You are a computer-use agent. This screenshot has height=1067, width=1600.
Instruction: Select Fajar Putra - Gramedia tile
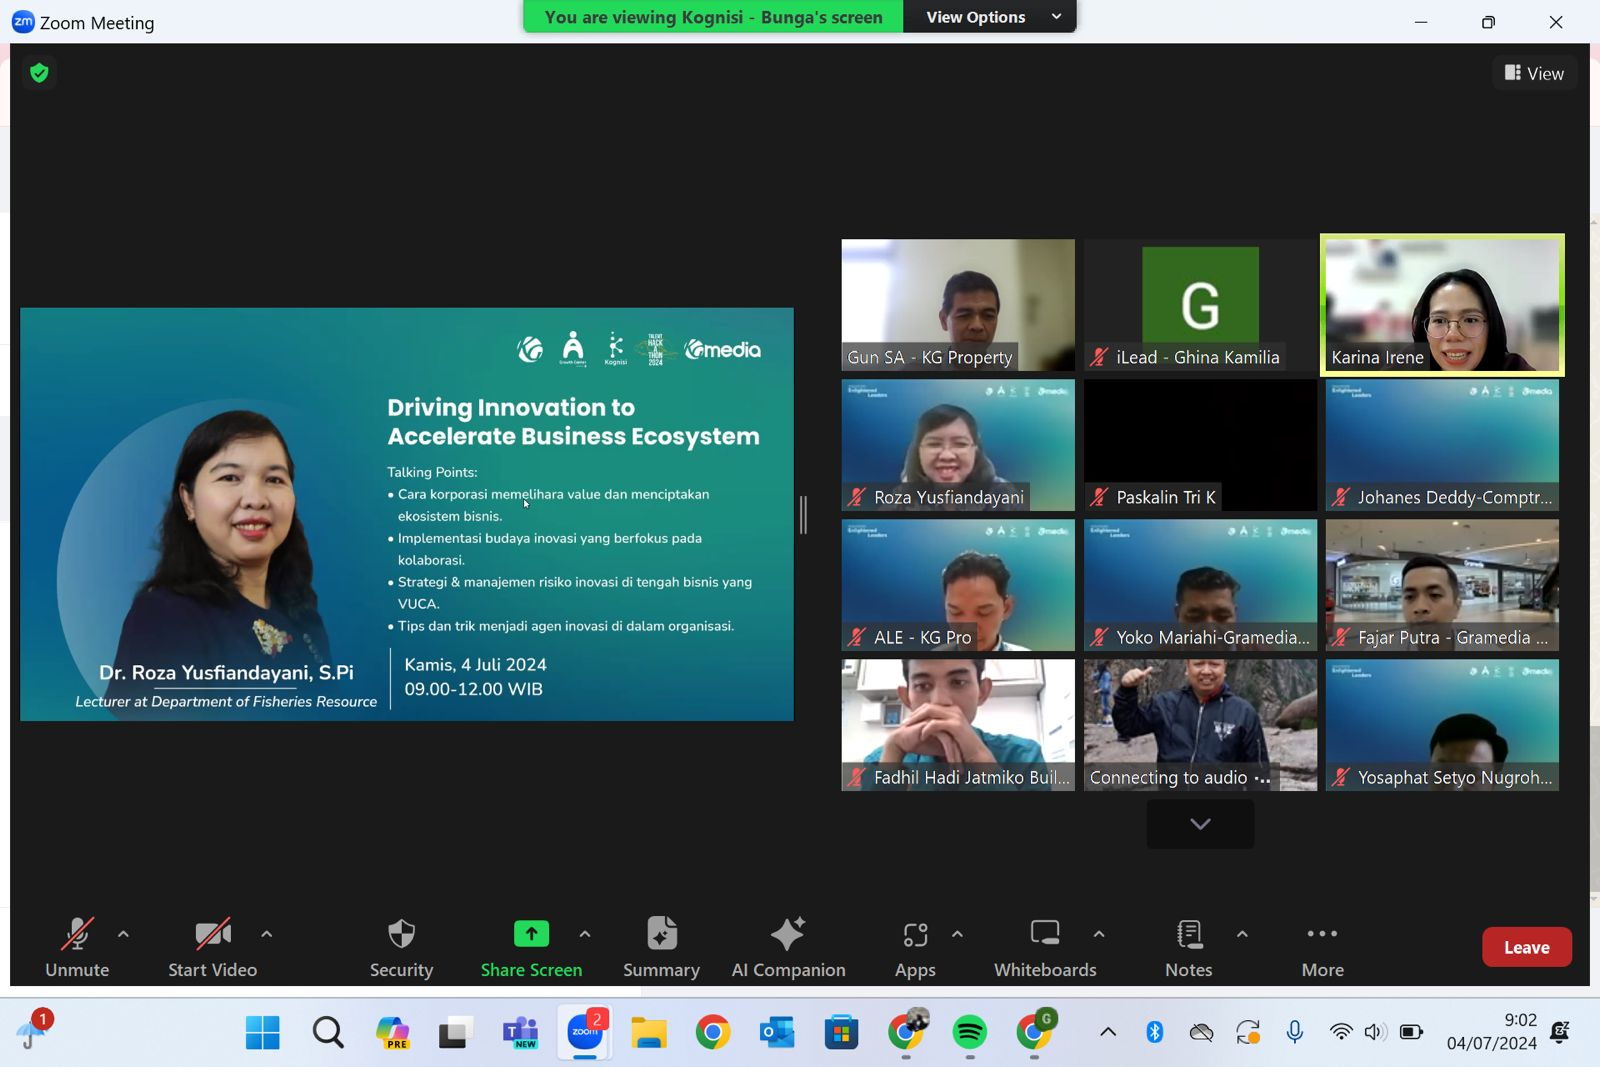point(1442,585)
